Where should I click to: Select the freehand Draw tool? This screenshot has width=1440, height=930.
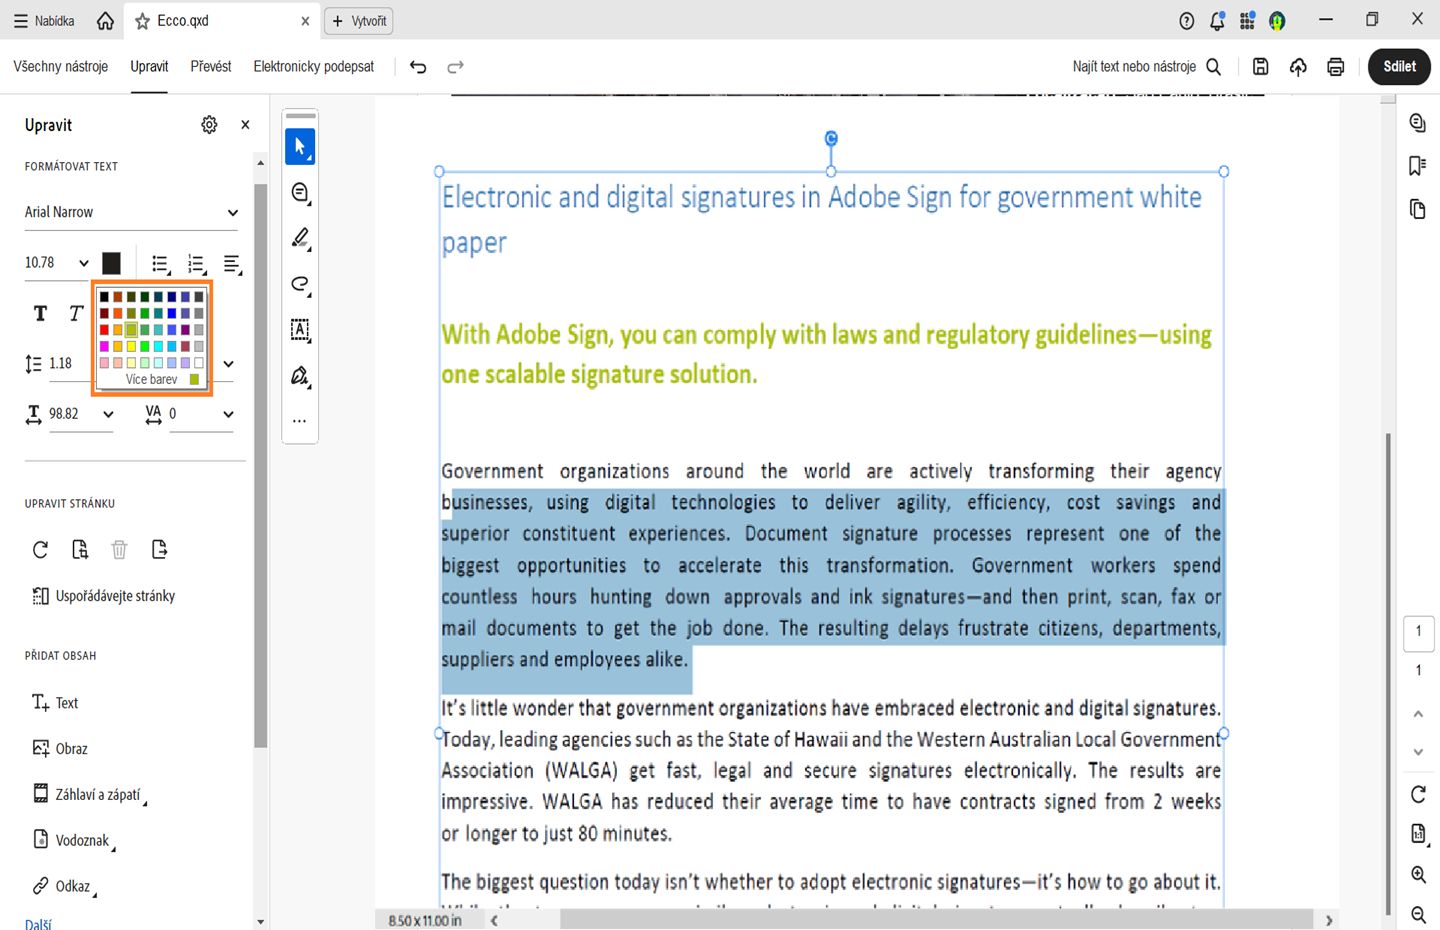(299, 285)
